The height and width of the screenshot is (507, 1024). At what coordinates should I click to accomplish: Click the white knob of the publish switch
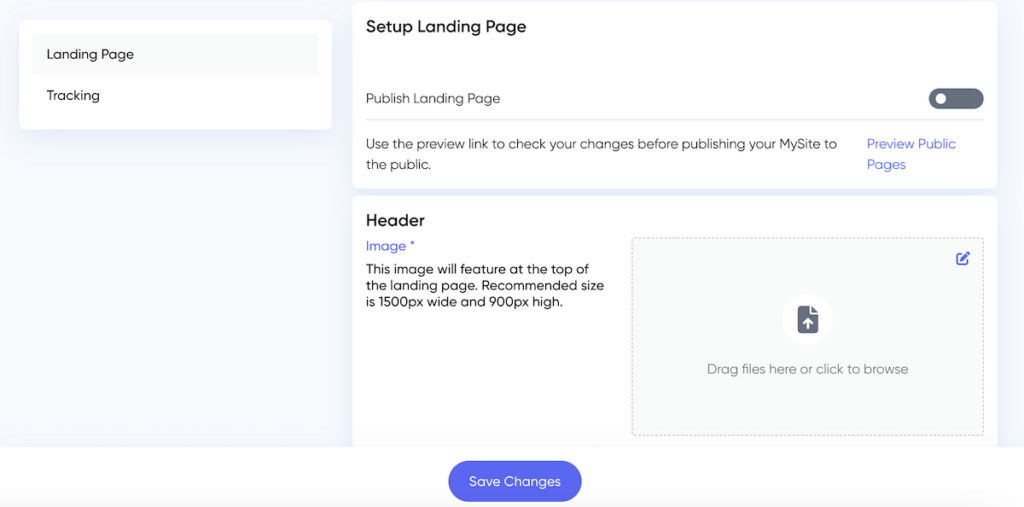(x=941, y=99)
